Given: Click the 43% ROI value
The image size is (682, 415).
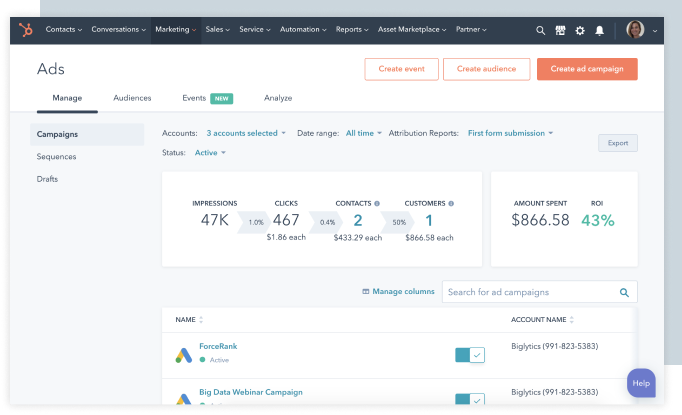Looking at the screenshot, I should click(598, 221).
